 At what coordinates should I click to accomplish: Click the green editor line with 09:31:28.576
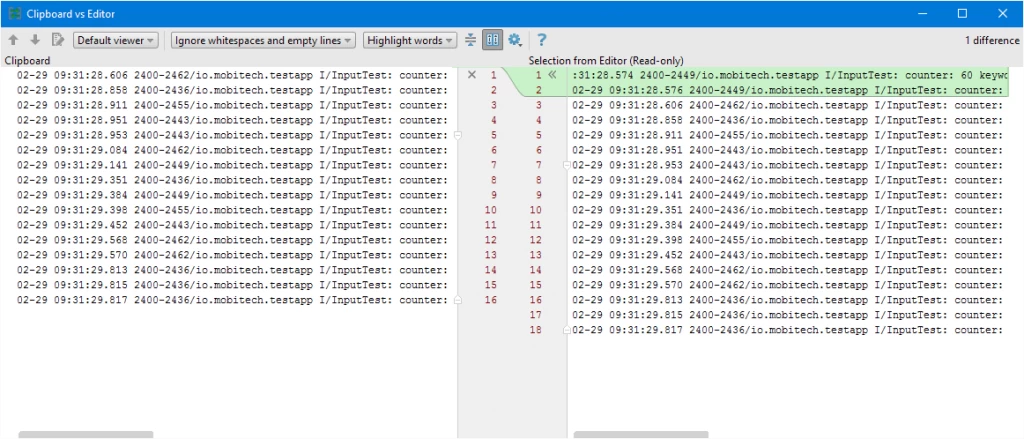[x=788, y=90]
